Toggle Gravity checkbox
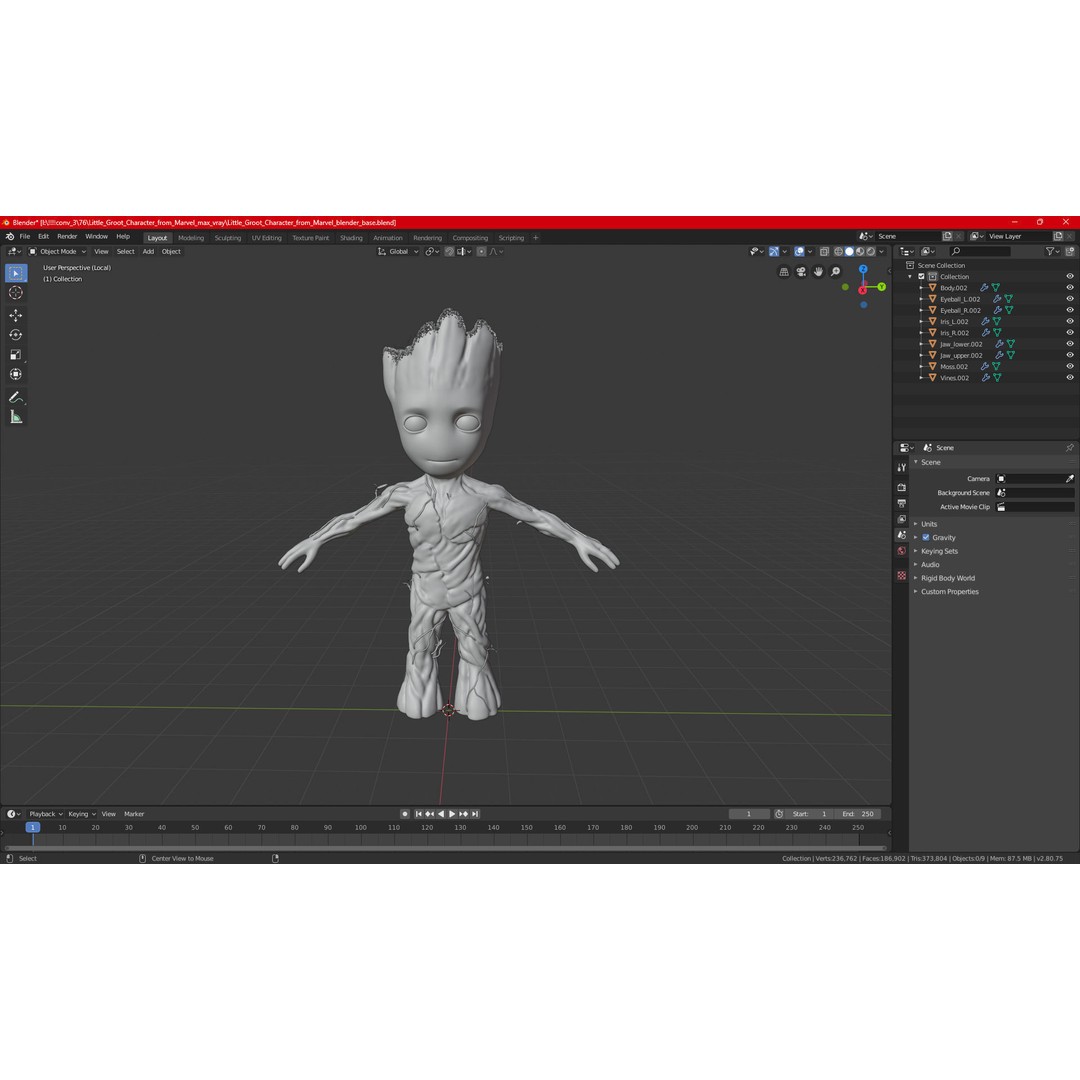This screenshot has width=1080, height=1080. point(926,538)
